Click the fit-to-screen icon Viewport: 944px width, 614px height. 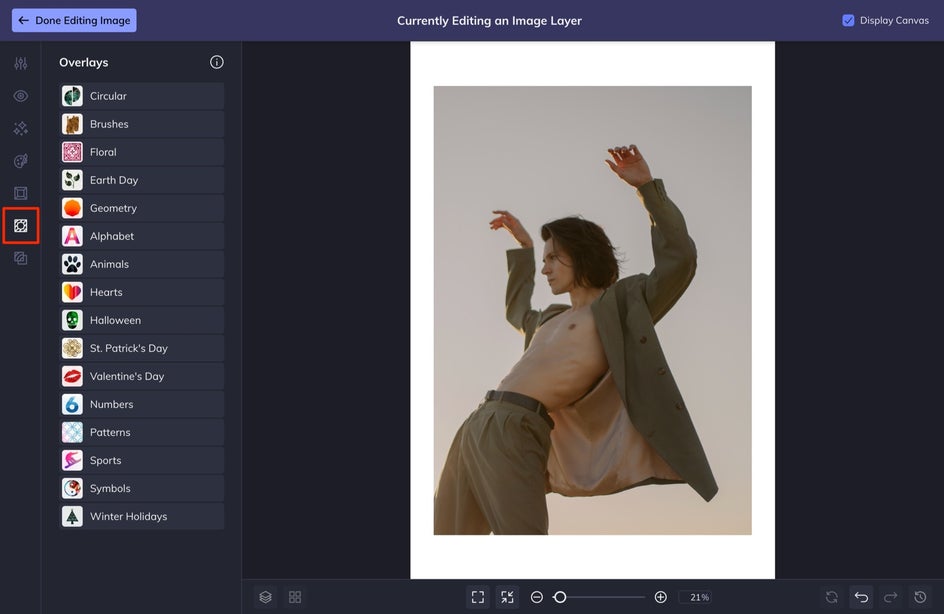[x=478, y=597]
